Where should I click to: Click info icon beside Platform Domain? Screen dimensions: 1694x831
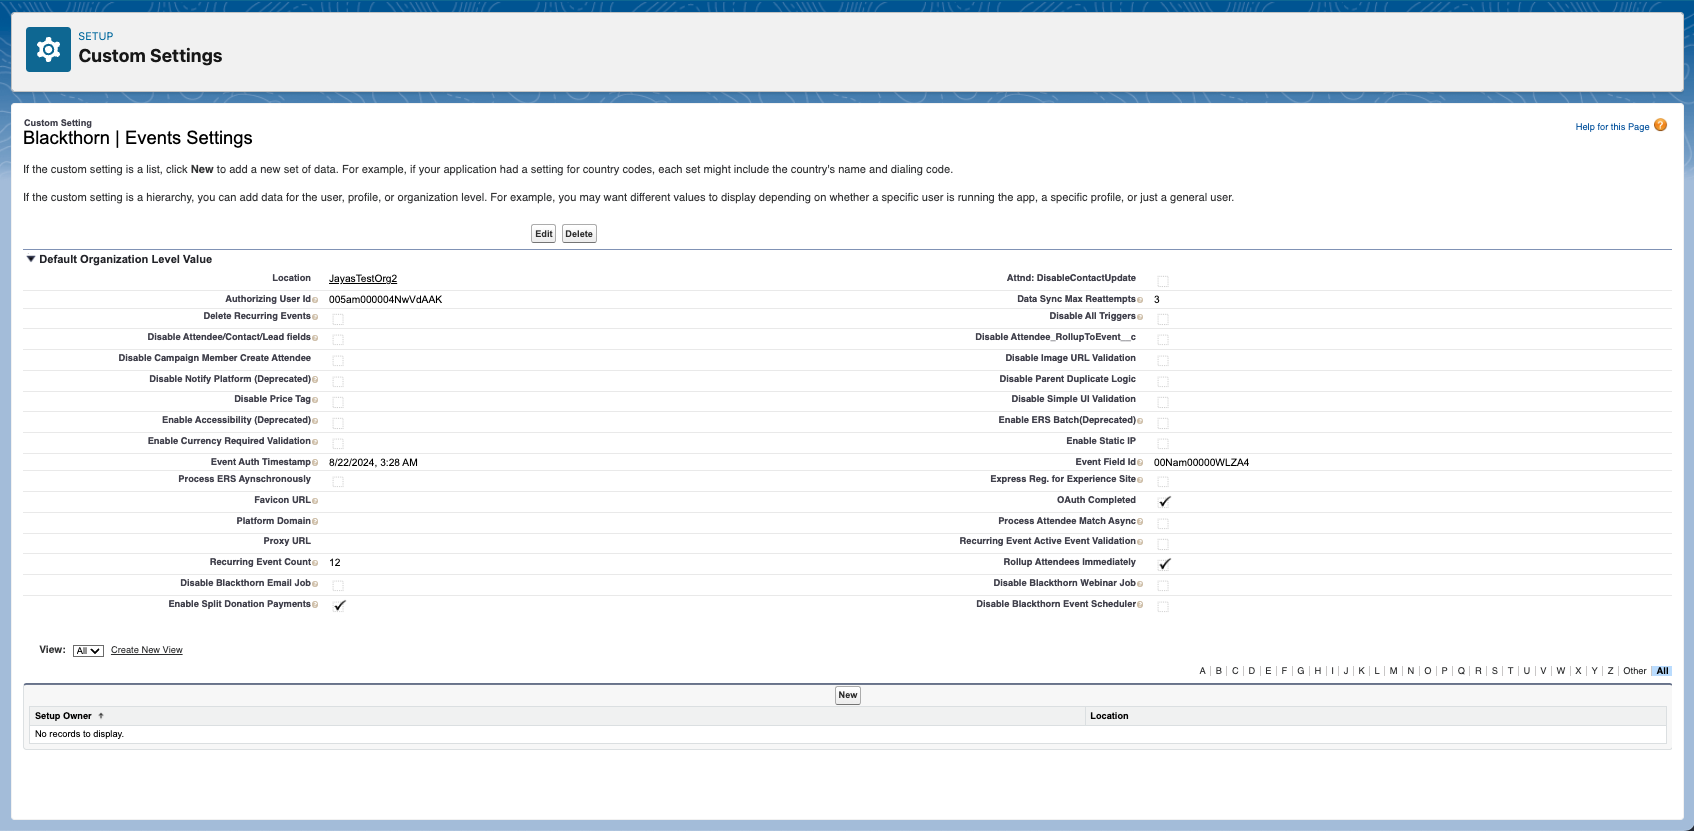pyautogui.click(x=315, y=522)
